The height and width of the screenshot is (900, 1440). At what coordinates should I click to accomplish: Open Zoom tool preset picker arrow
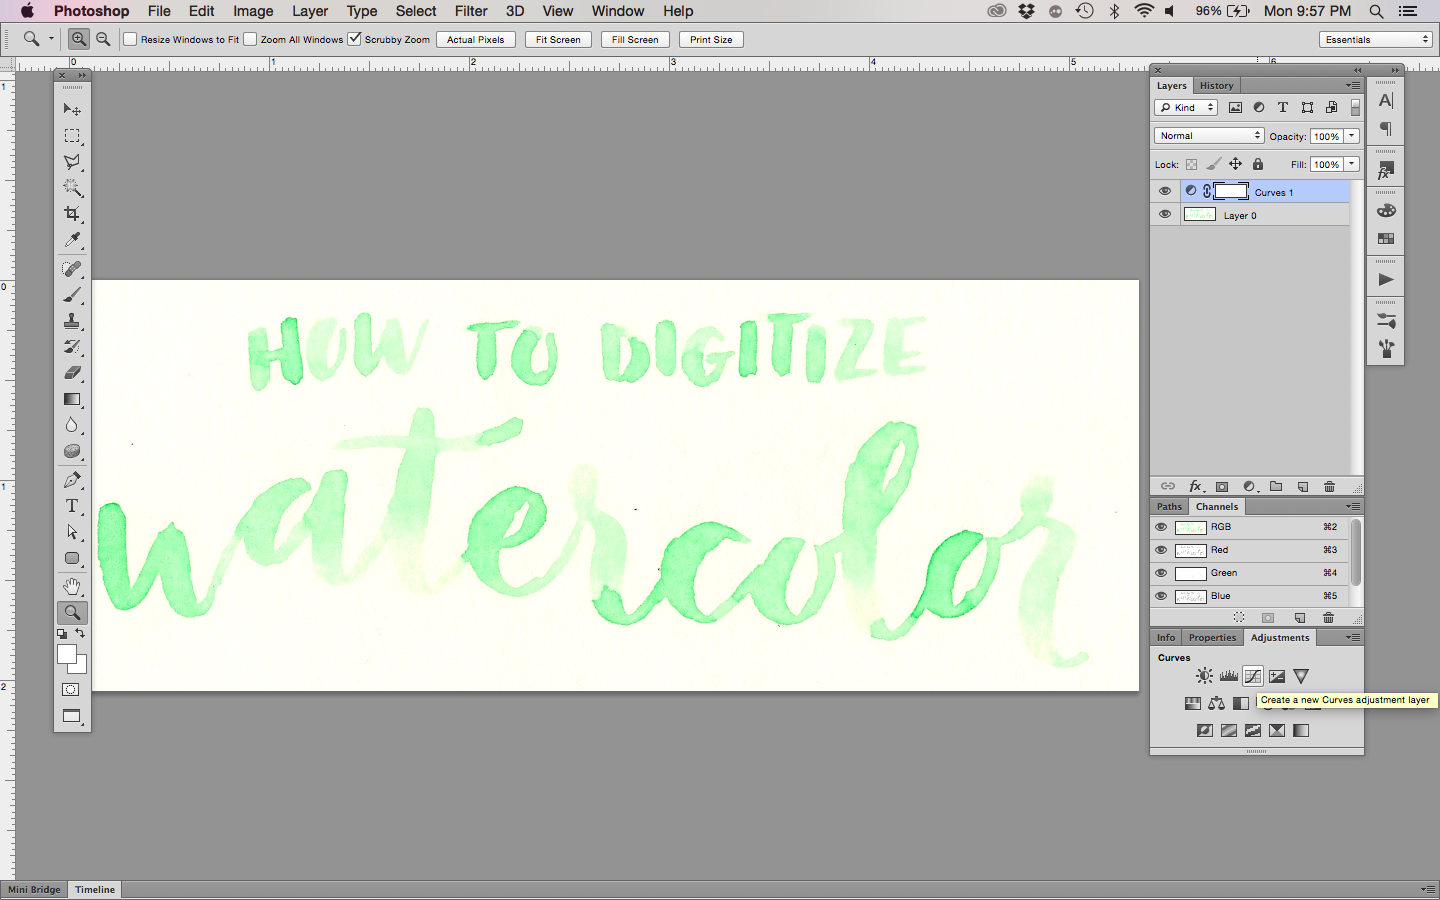(51, 39)
